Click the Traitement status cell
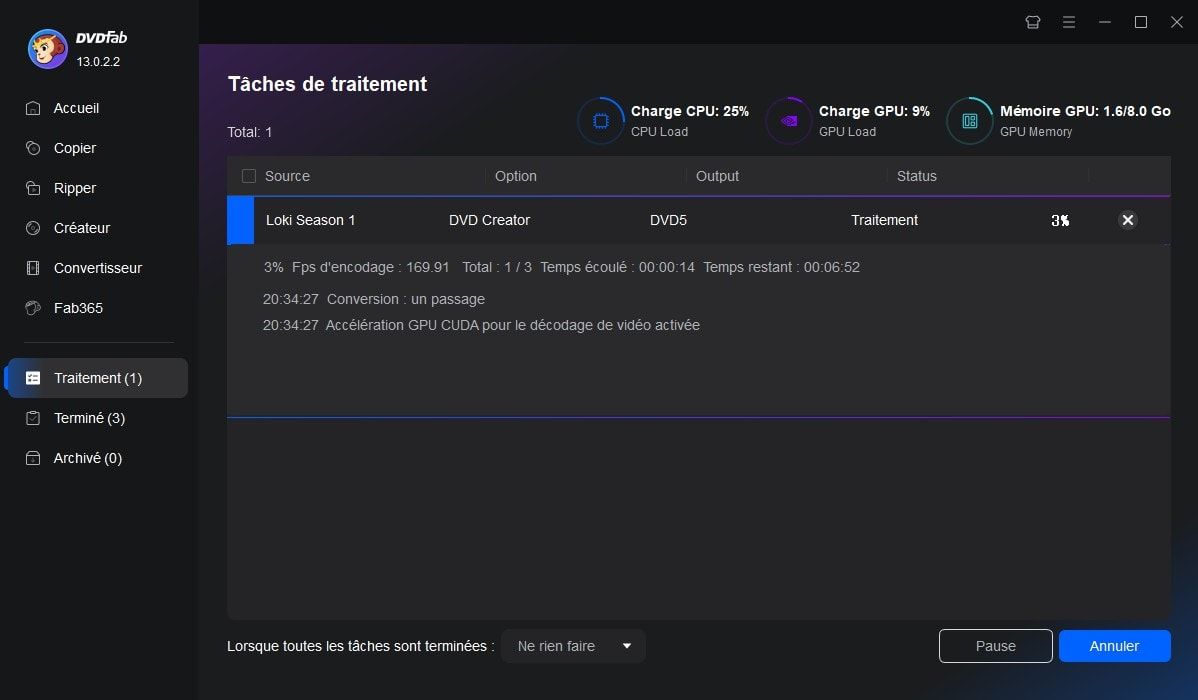Image resolution: width=1198 pixels, height=700 pixels. click(885, 220)
